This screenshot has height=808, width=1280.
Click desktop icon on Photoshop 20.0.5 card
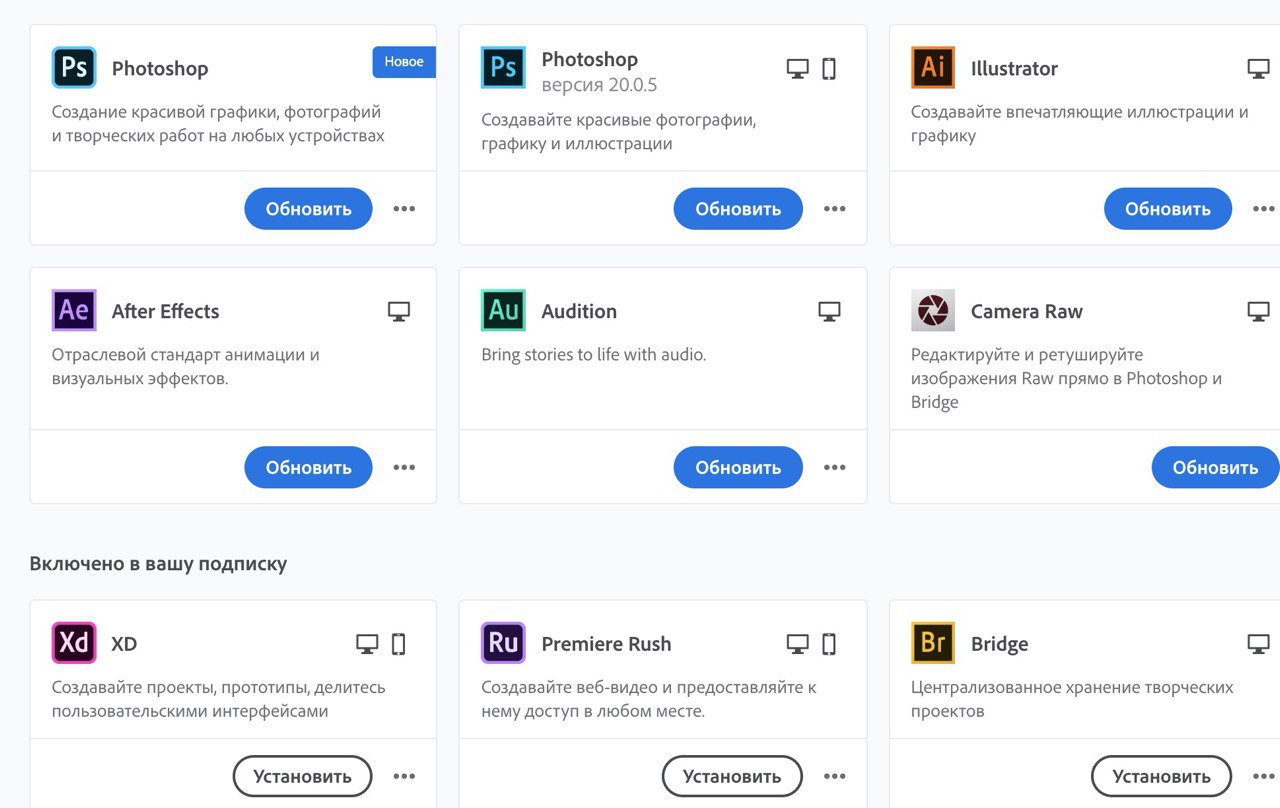[797, 69]
